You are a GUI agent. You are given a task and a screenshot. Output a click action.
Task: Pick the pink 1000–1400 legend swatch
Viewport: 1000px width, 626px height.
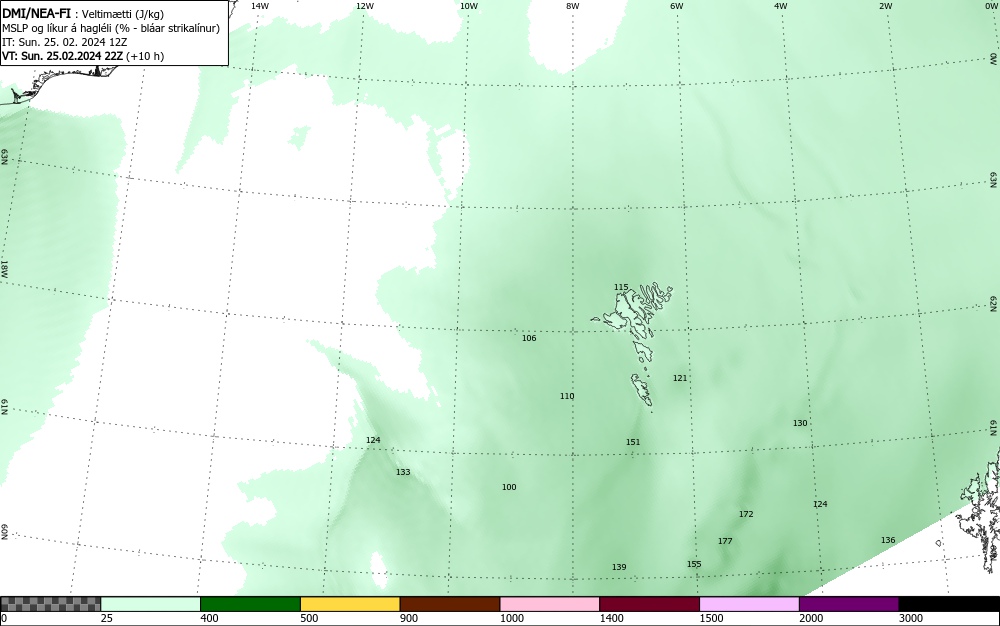(x=550, y=604)
